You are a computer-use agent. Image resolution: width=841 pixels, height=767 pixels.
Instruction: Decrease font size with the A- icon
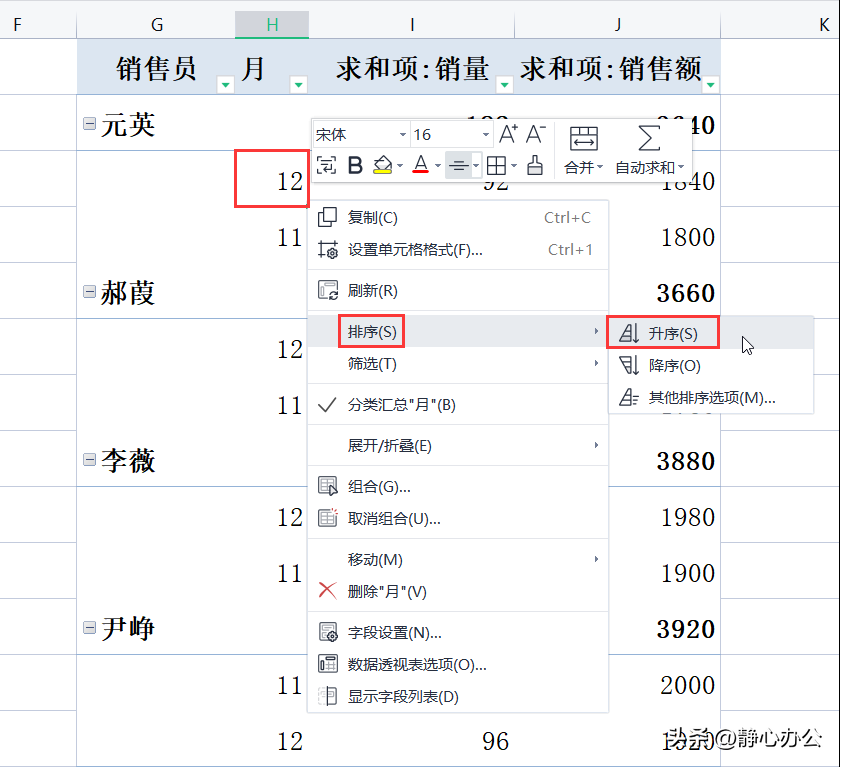(535, 134)
